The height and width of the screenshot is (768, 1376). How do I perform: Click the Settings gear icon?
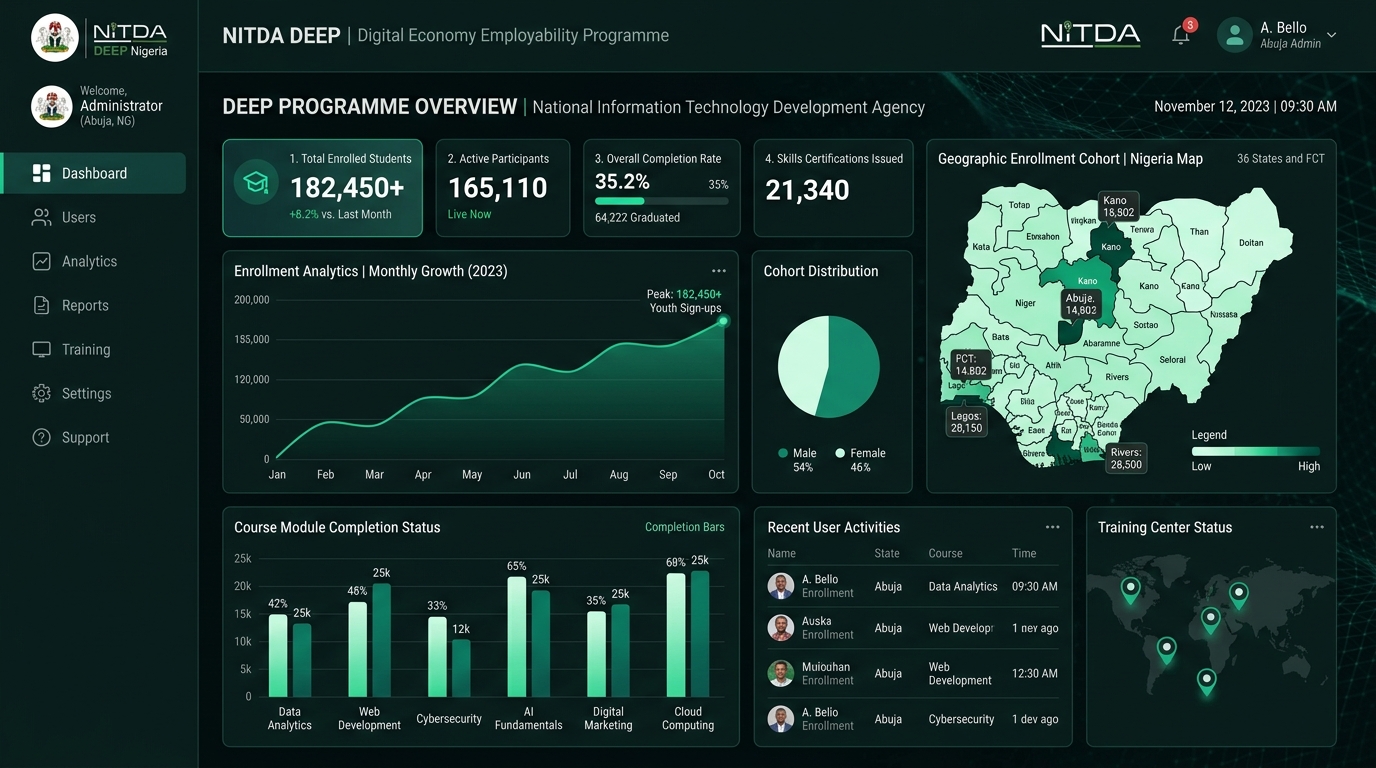[x=41, y=393]
